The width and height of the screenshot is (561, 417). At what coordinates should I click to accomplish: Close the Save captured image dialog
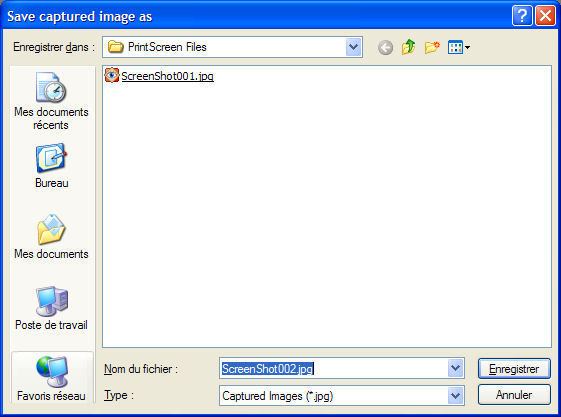(x=545, y=16)
